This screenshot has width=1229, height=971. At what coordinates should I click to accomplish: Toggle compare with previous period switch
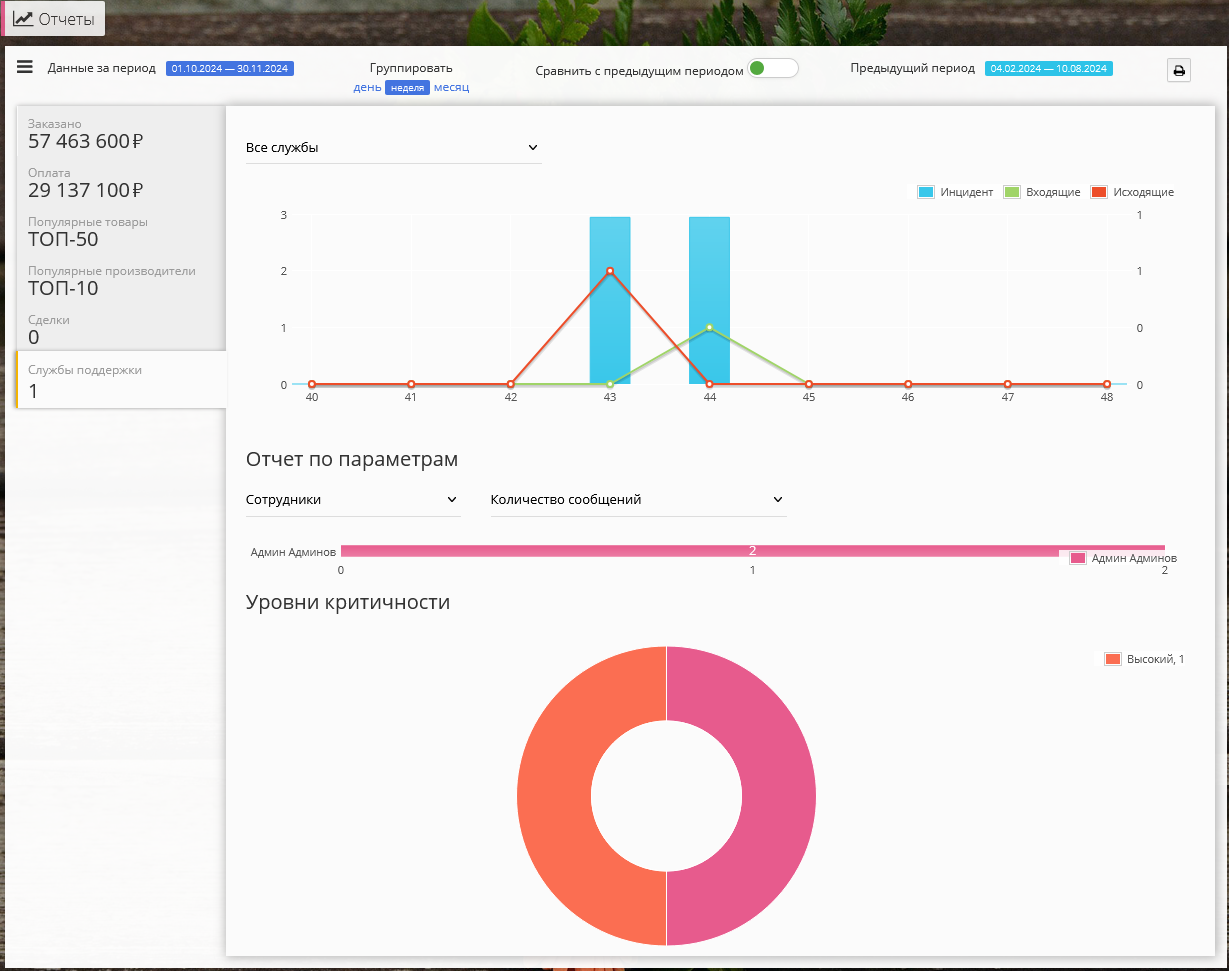click(x=772, y=68)
